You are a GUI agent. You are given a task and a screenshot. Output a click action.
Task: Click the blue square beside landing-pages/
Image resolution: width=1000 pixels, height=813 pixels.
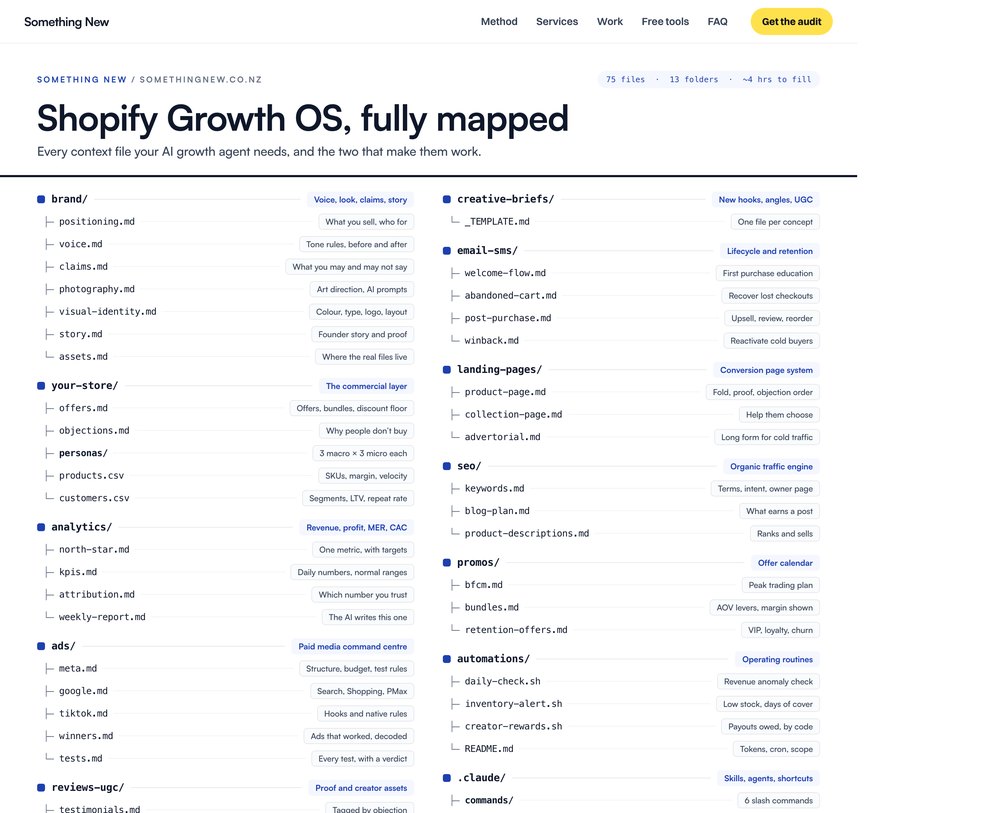(446, 370)
